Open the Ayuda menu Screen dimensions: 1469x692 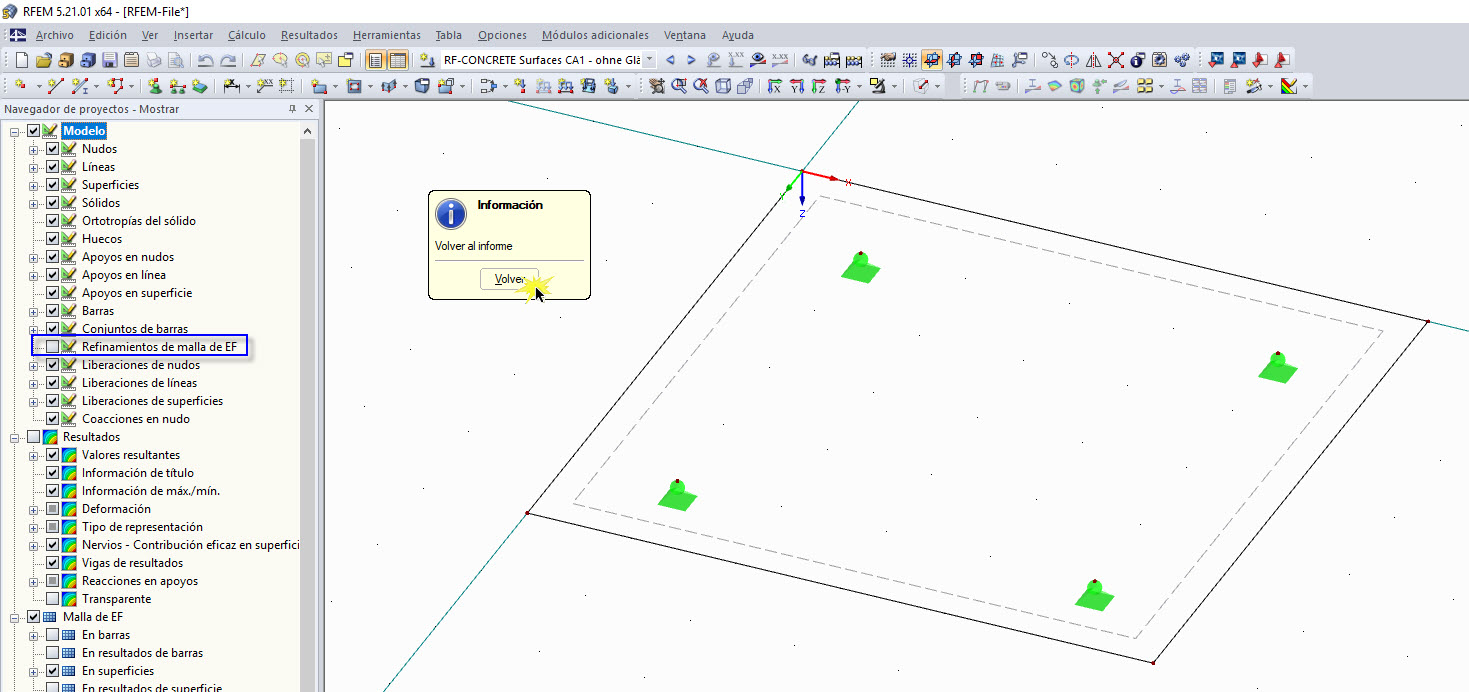[x=738, y=35]
